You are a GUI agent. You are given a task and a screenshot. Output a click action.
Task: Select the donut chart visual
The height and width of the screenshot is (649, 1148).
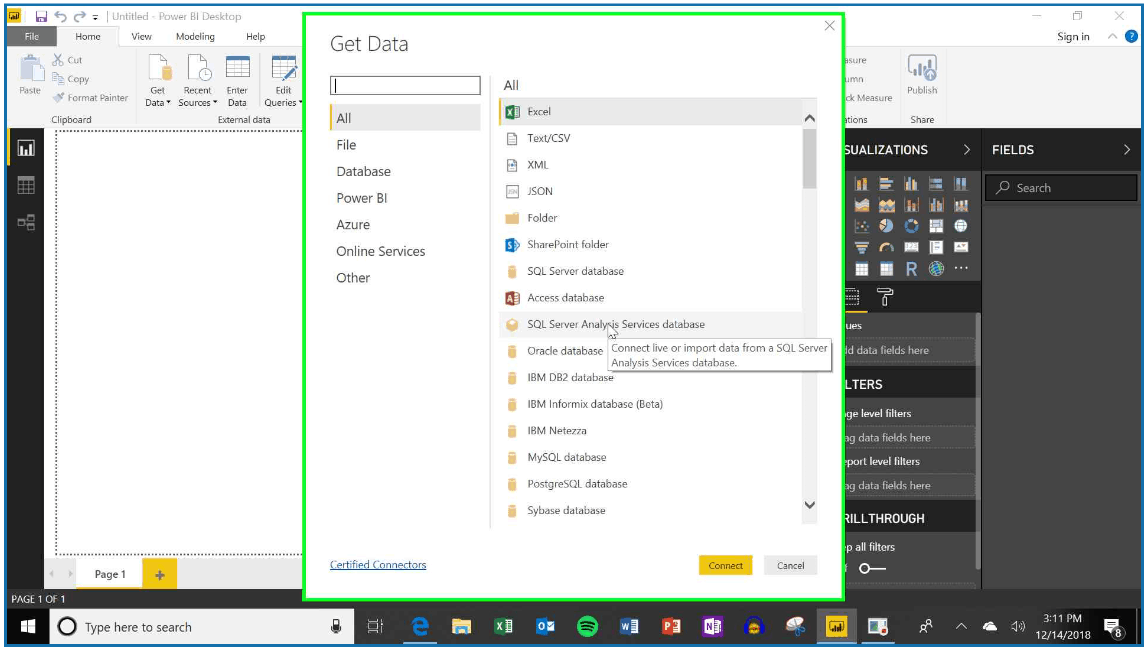tap(911, 226)
